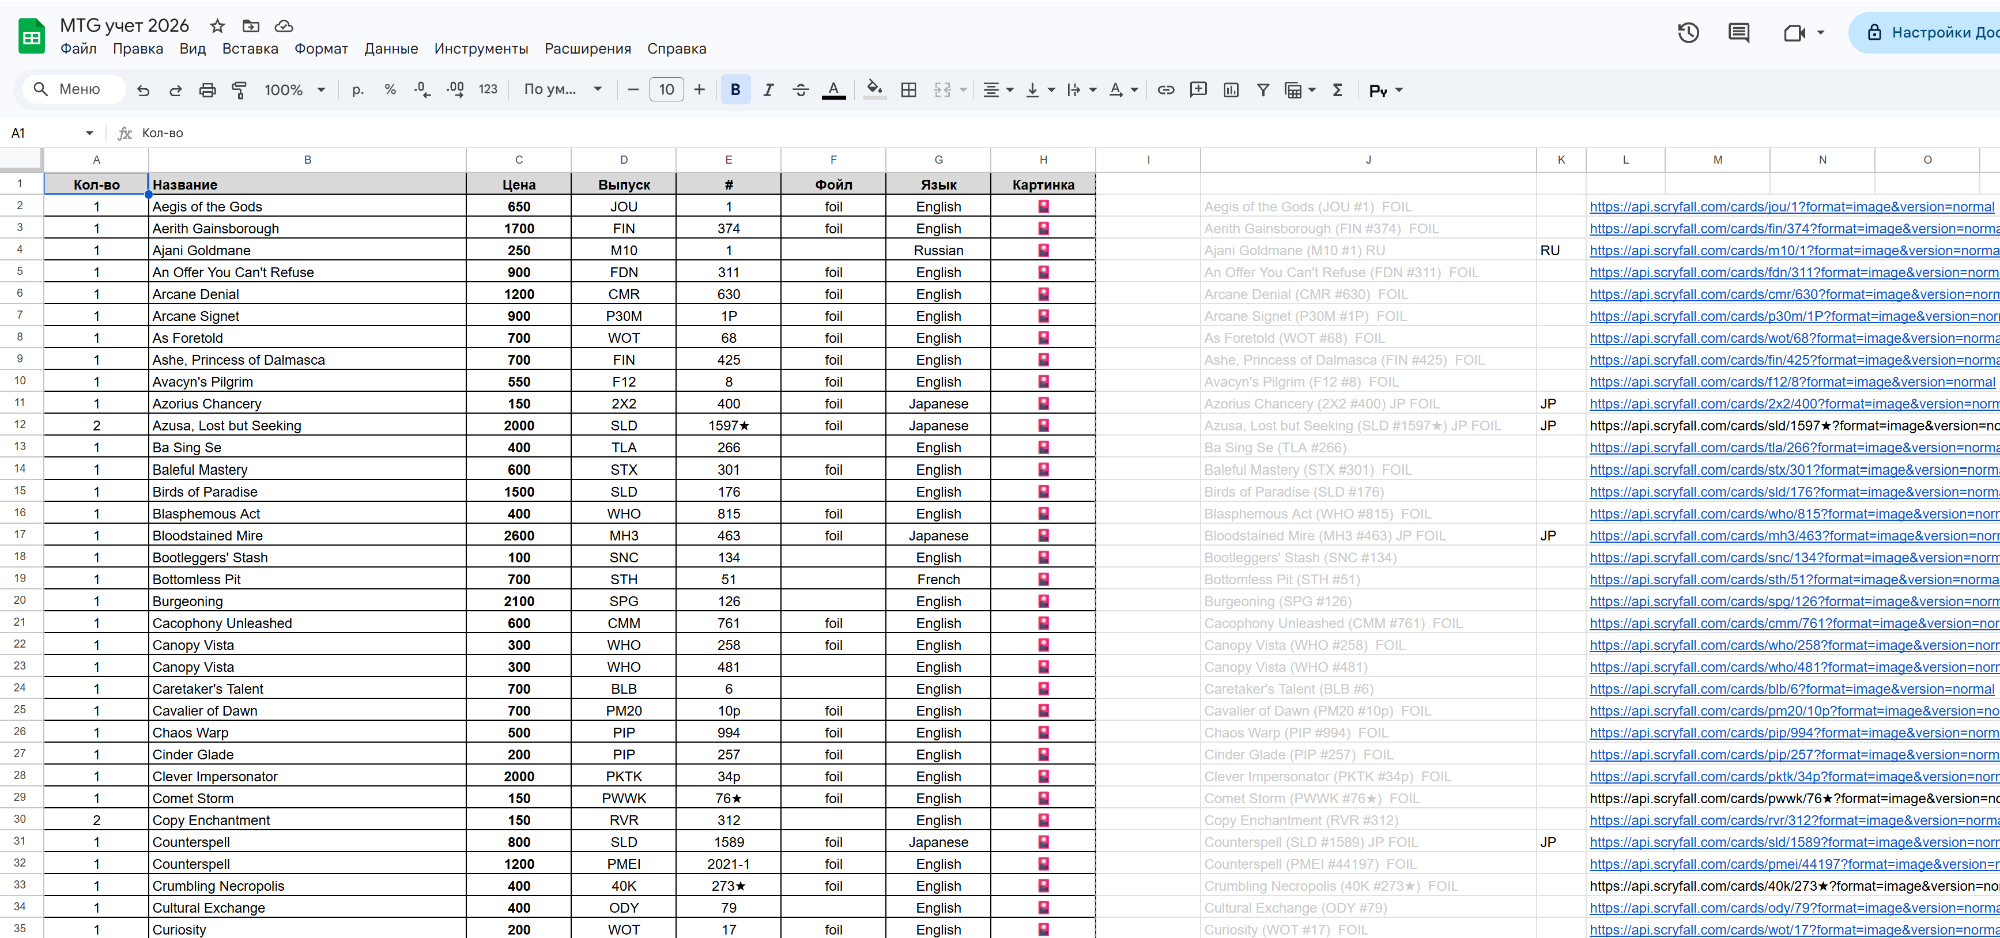Open the Aegis of the Gods scryfall link
Viewport: 2000px width, 938px height.
point(1791,207)
